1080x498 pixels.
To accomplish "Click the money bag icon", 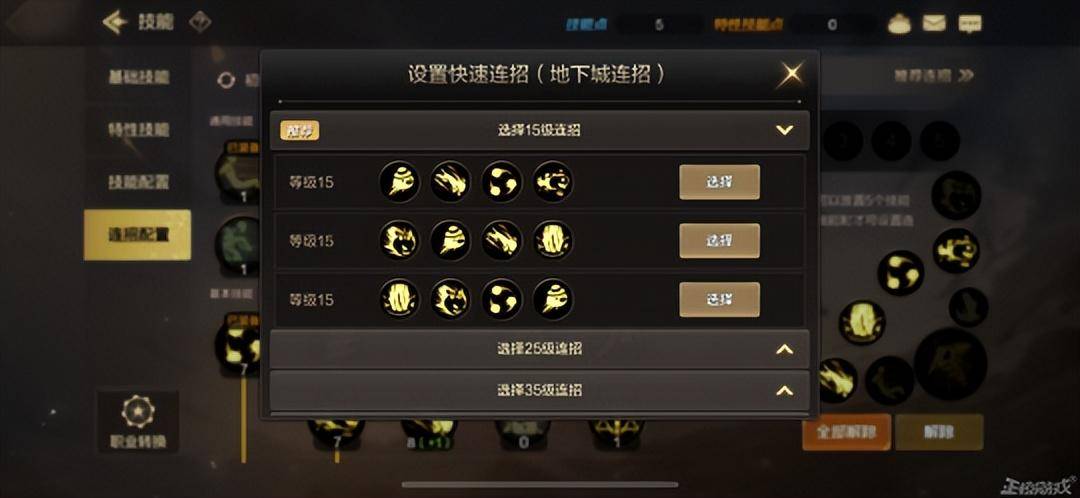I will [899, 23].
